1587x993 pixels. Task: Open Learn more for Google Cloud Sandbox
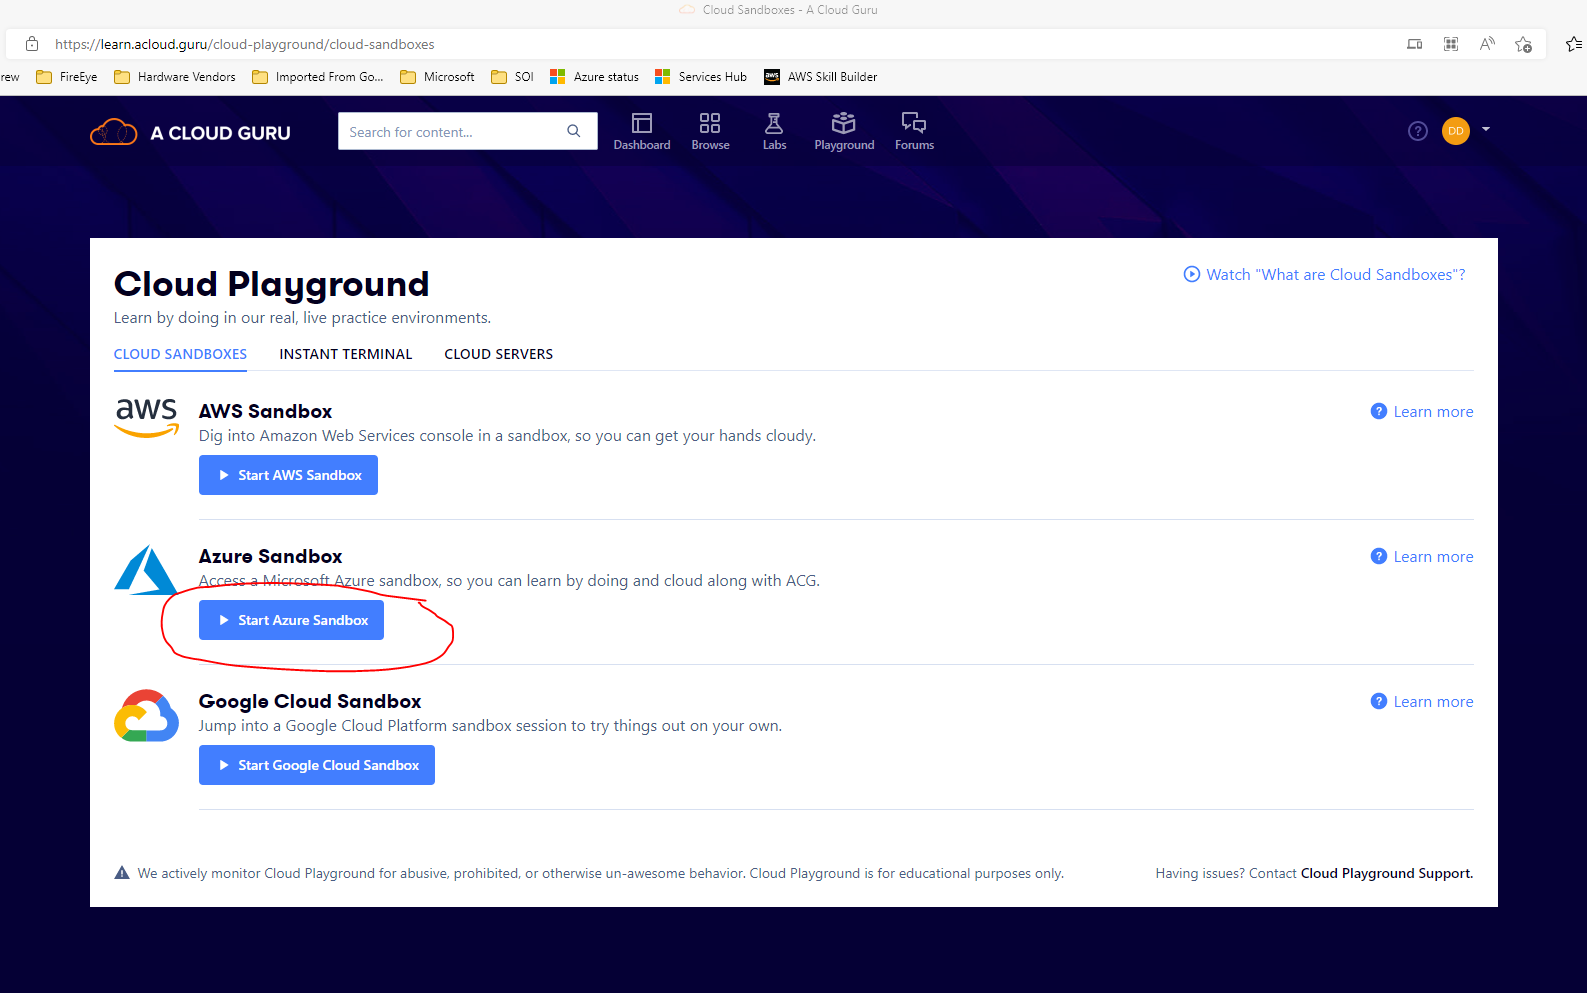click(x=1422, y=702)
